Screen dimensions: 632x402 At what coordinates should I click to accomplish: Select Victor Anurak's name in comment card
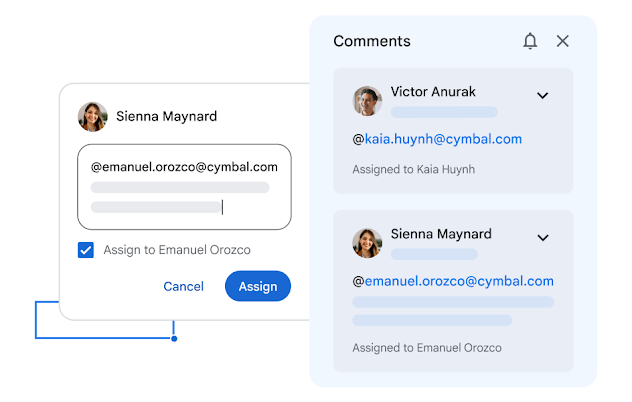[x=433, y=92]
